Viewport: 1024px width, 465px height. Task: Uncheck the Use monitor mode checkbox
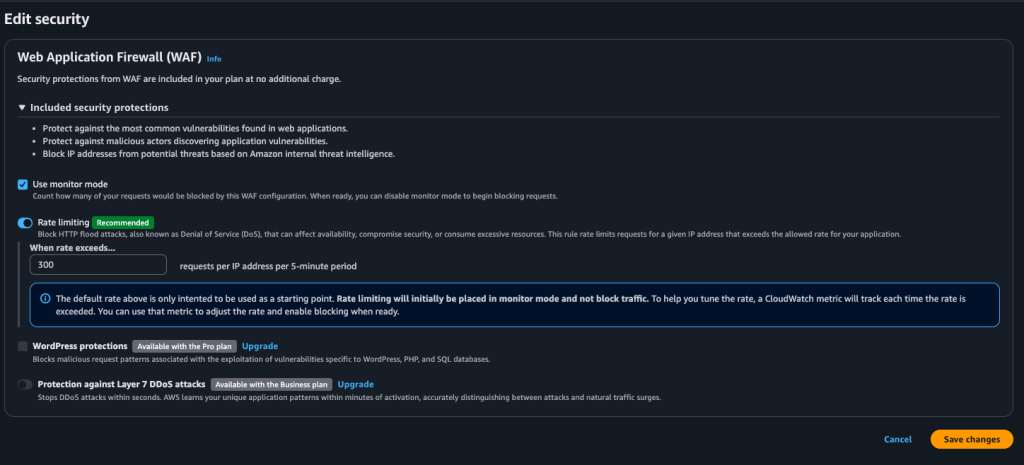point(23,184)
